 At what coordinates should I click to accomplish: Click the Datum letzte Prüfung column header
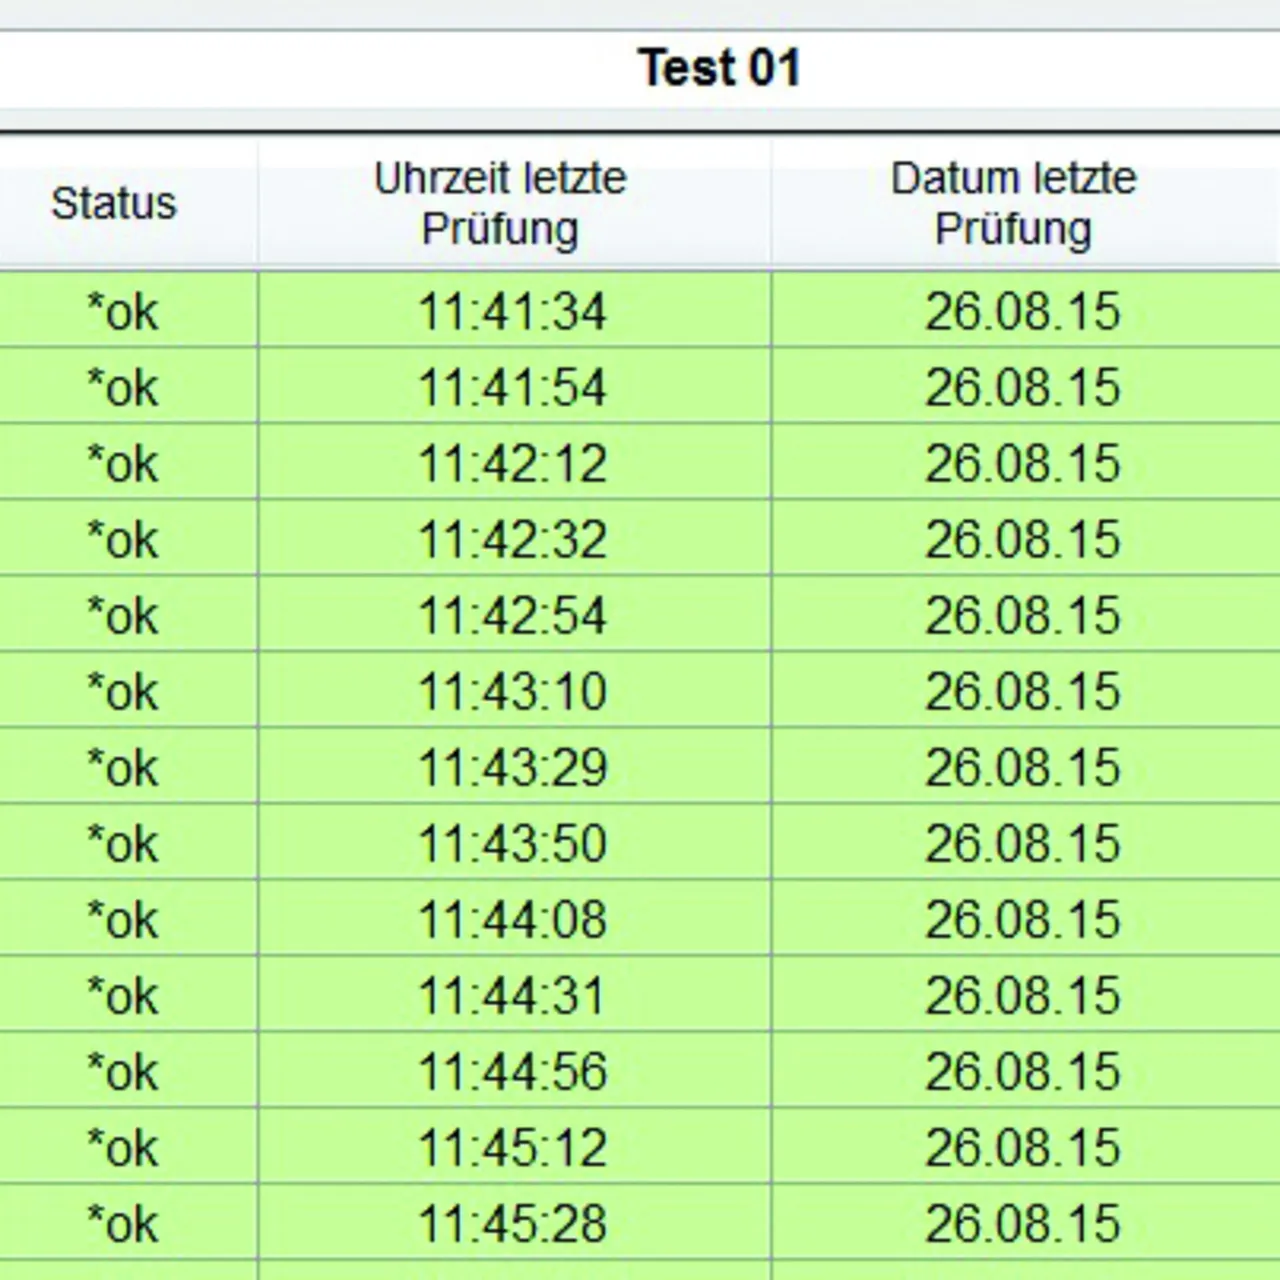[1013, 203]
